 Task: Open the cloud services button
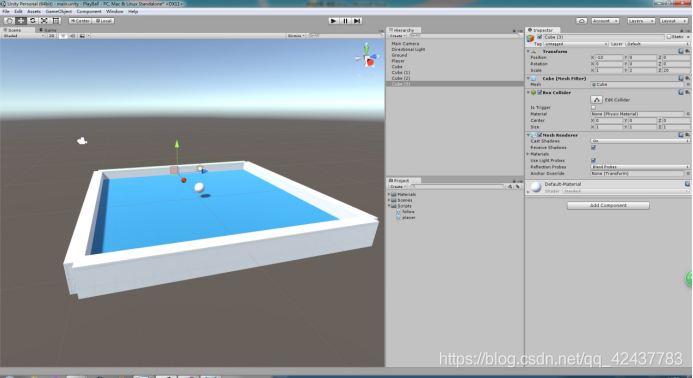pos(582,21)
